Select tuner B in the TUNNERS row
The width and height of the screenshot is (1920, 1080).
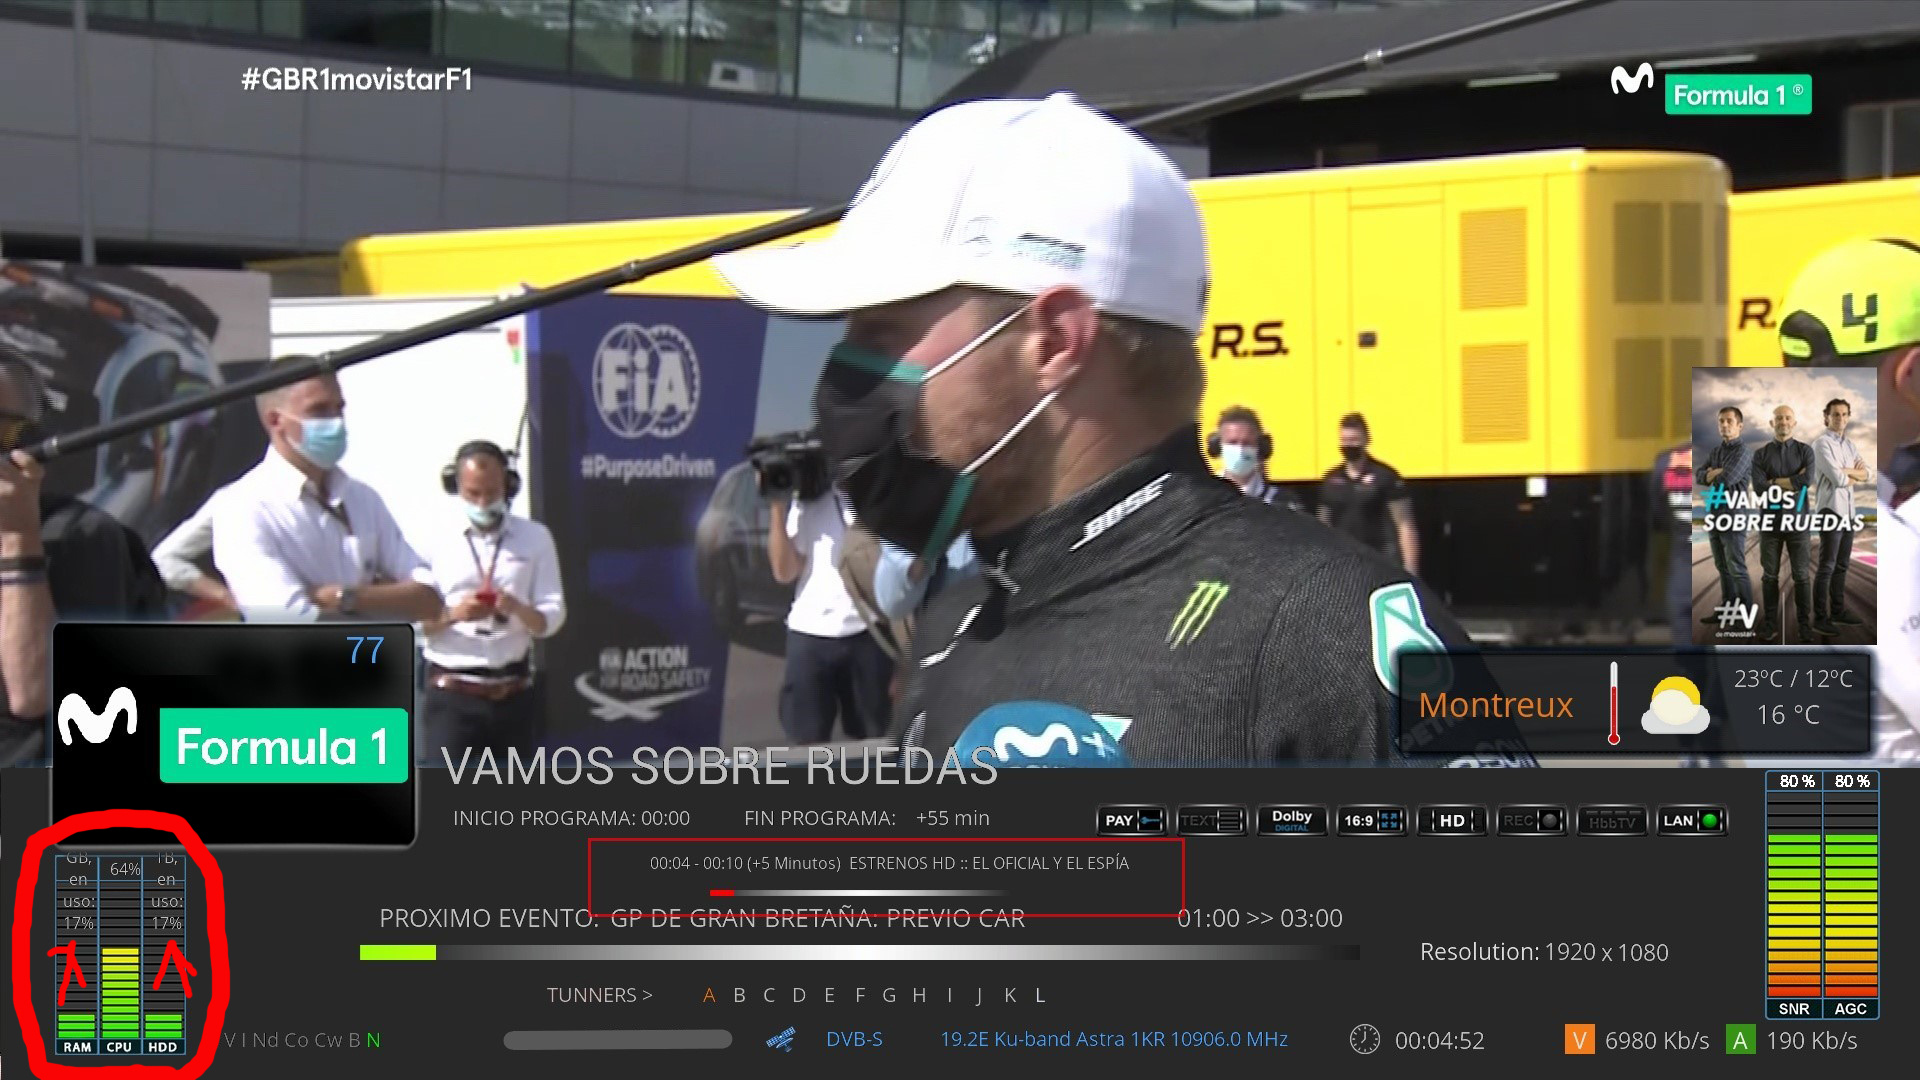coord(740,995)
